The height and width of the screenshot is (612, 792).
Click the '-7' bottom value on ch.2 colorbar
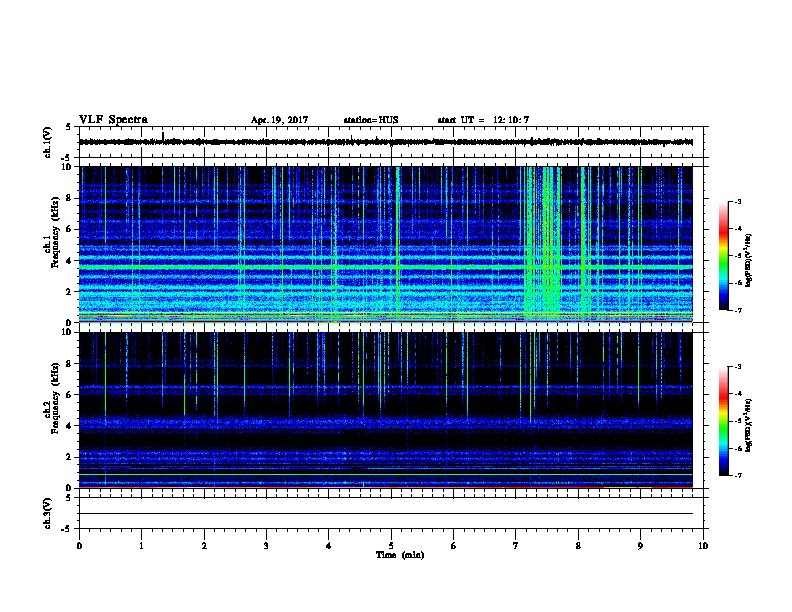(x=737, y=476)
